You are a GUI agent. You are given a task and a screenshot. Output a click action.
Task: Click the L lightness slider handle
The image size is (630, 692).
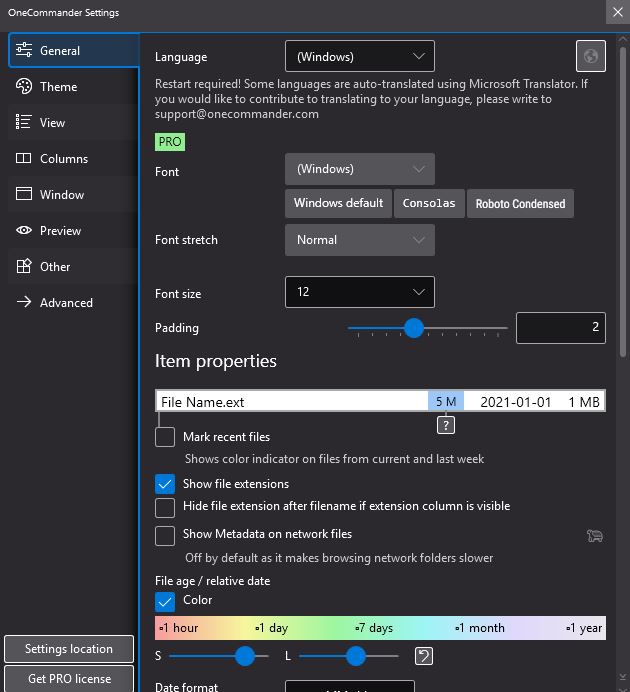[356, 656]
